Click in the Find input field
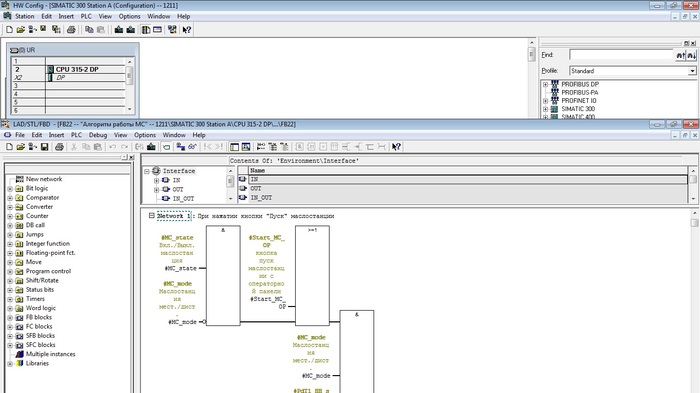Viewport: 700px width, 393px height. [621, 55]
